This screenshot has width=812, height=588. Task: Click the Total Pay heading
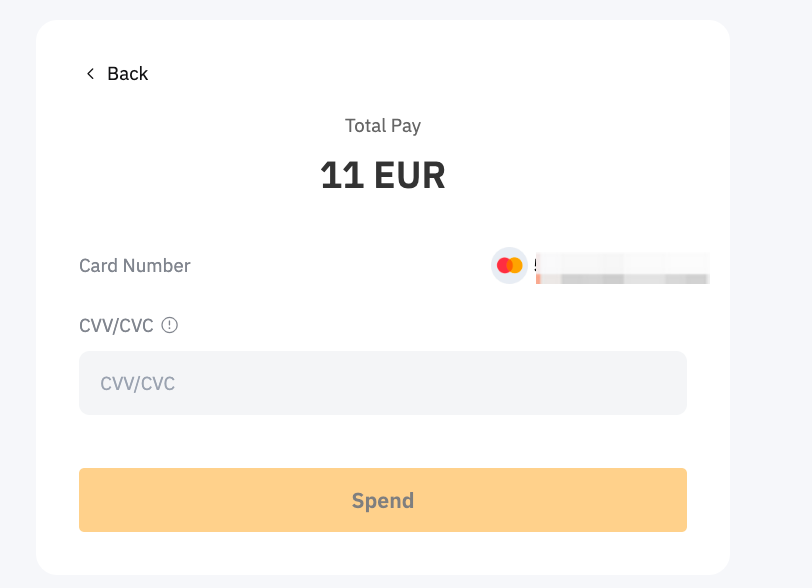coord(383,125)
